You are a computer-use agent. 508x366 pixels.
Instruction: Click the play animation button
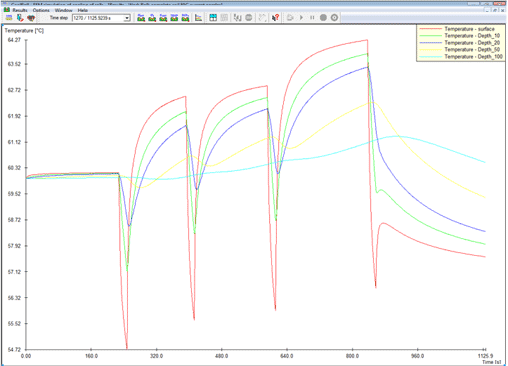pos(301,18)
